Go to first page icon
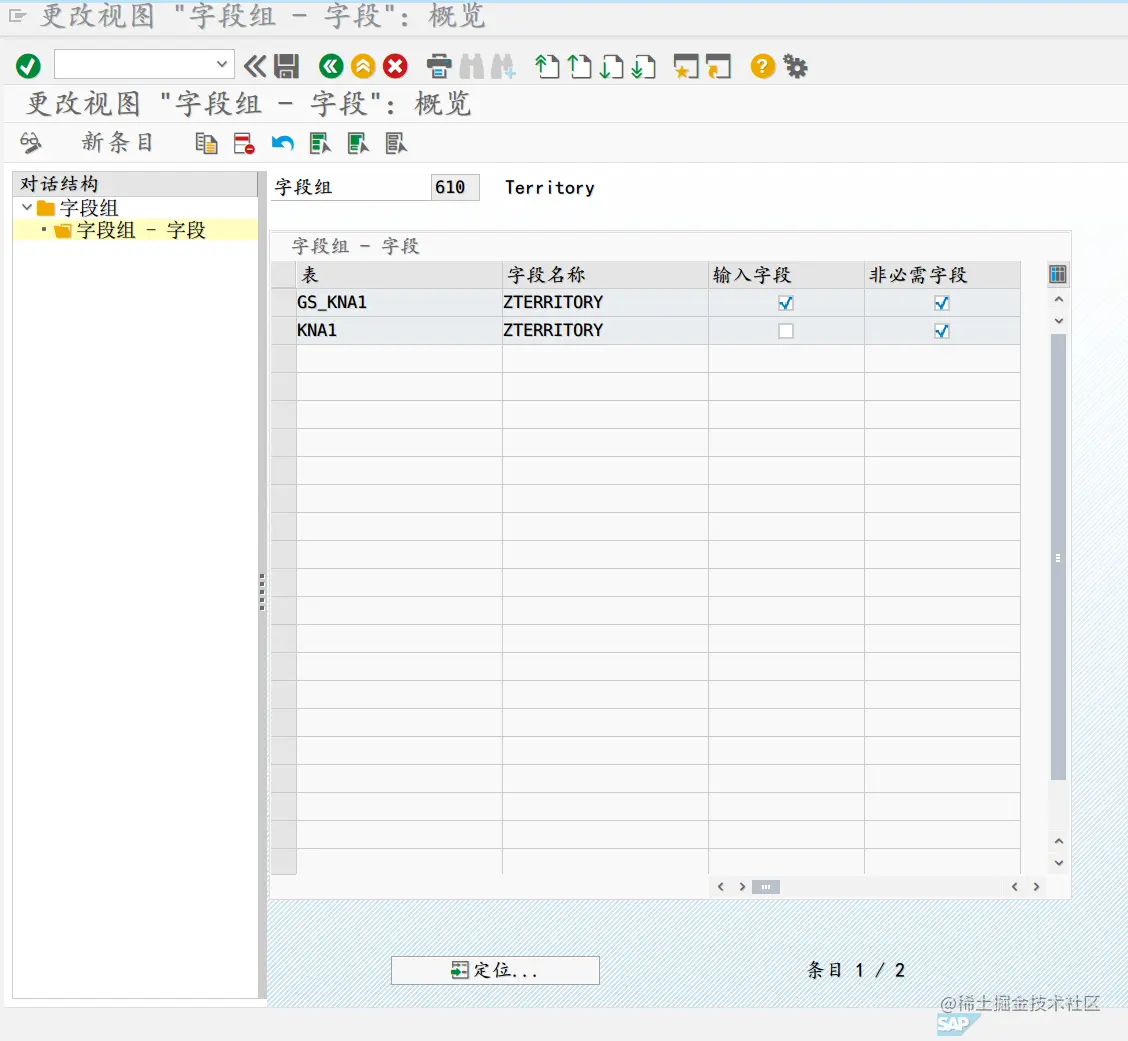Image resolution: width=1128 pixels, height=1041 pixels. [547, 67]
